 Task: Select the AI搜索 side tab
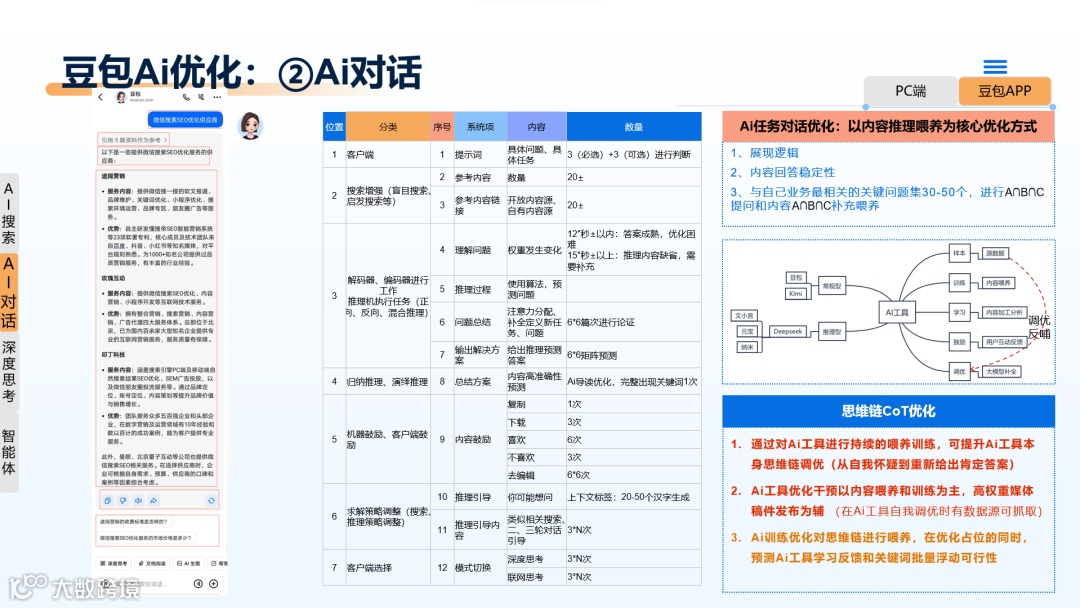coord(8,213)
